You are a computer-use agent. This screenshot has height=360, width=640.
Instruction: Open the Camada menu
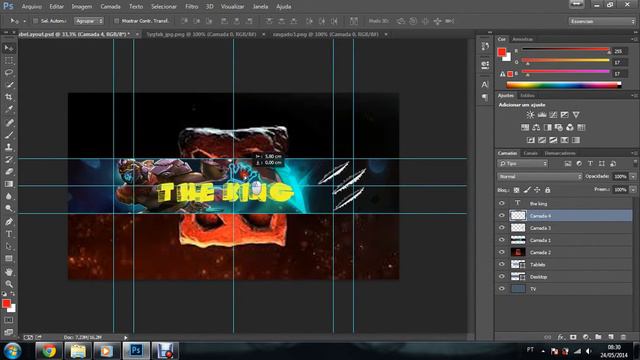pos(110,7)
